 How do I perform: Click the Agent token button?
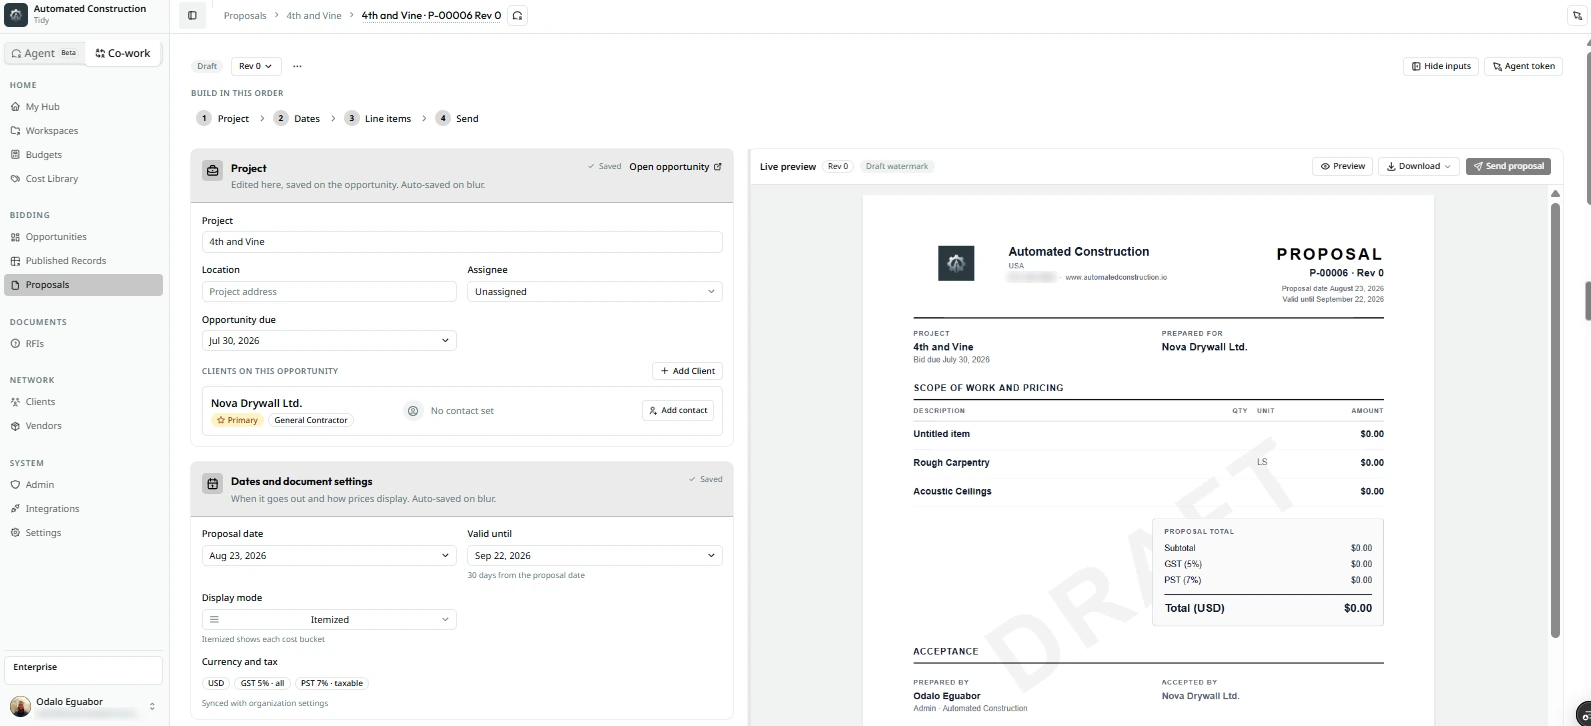coord(1523,66)
